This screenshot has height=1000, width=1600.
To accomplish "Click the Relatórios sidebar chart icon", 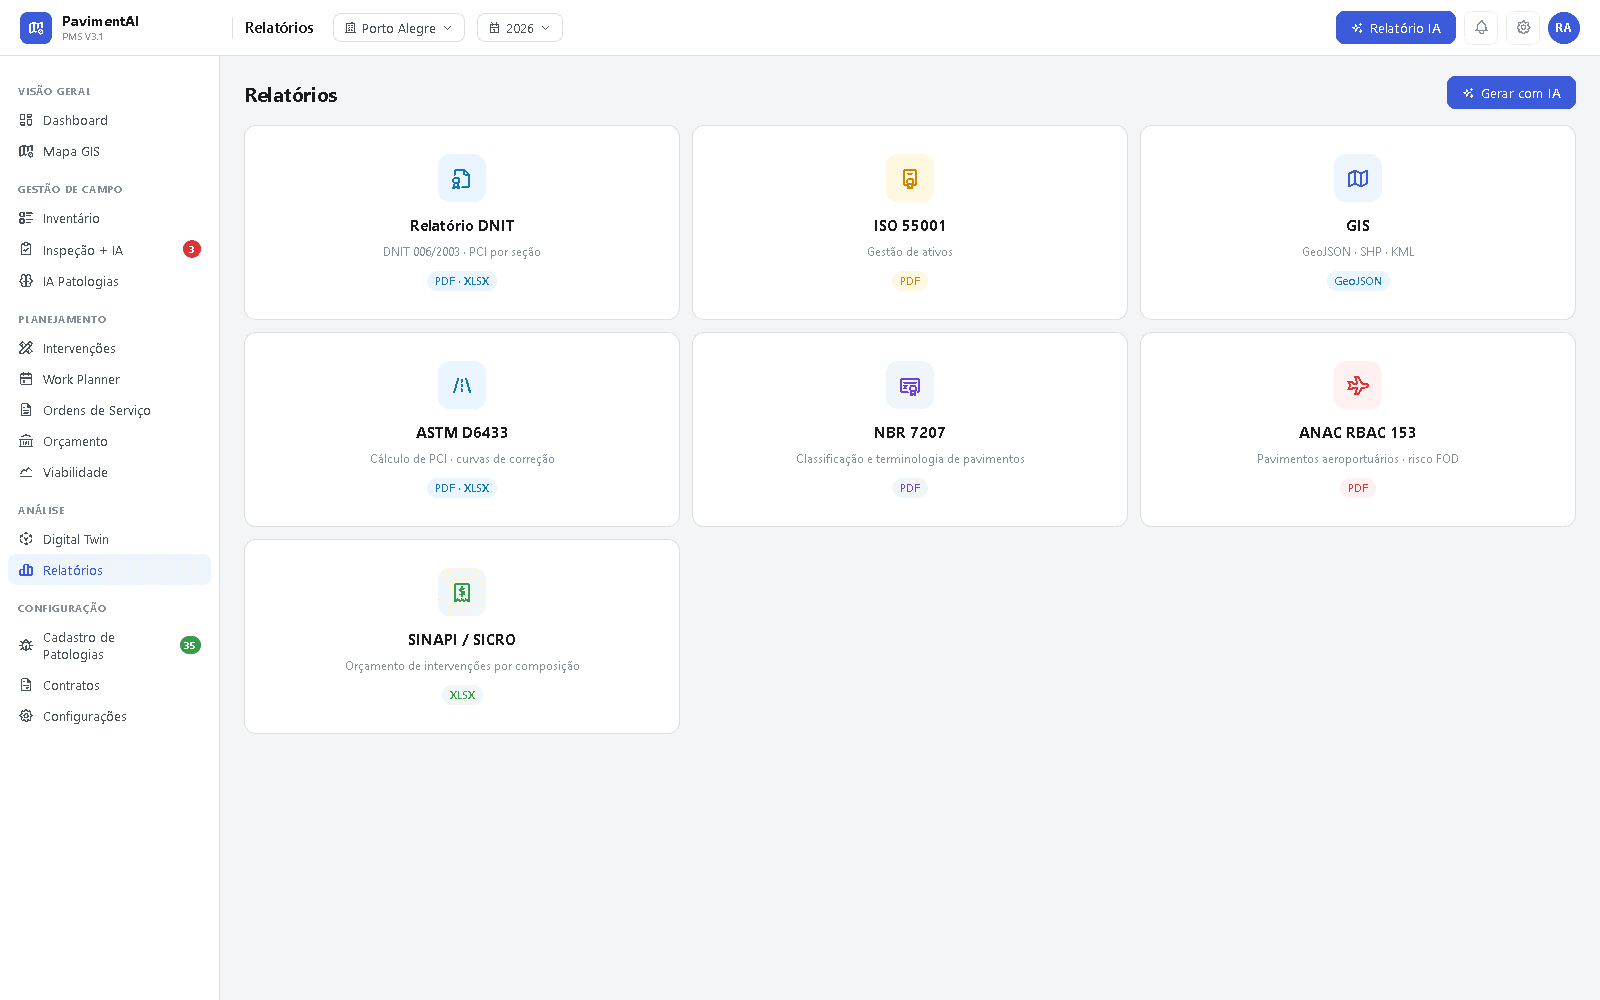I will pyautogui.click(x=26, y=570).
